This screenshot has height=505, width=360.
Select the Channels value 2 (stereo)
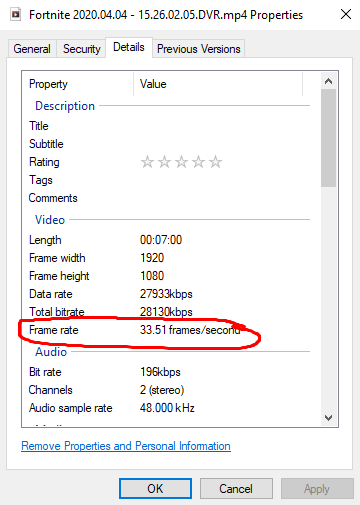(x=162, y=390)
